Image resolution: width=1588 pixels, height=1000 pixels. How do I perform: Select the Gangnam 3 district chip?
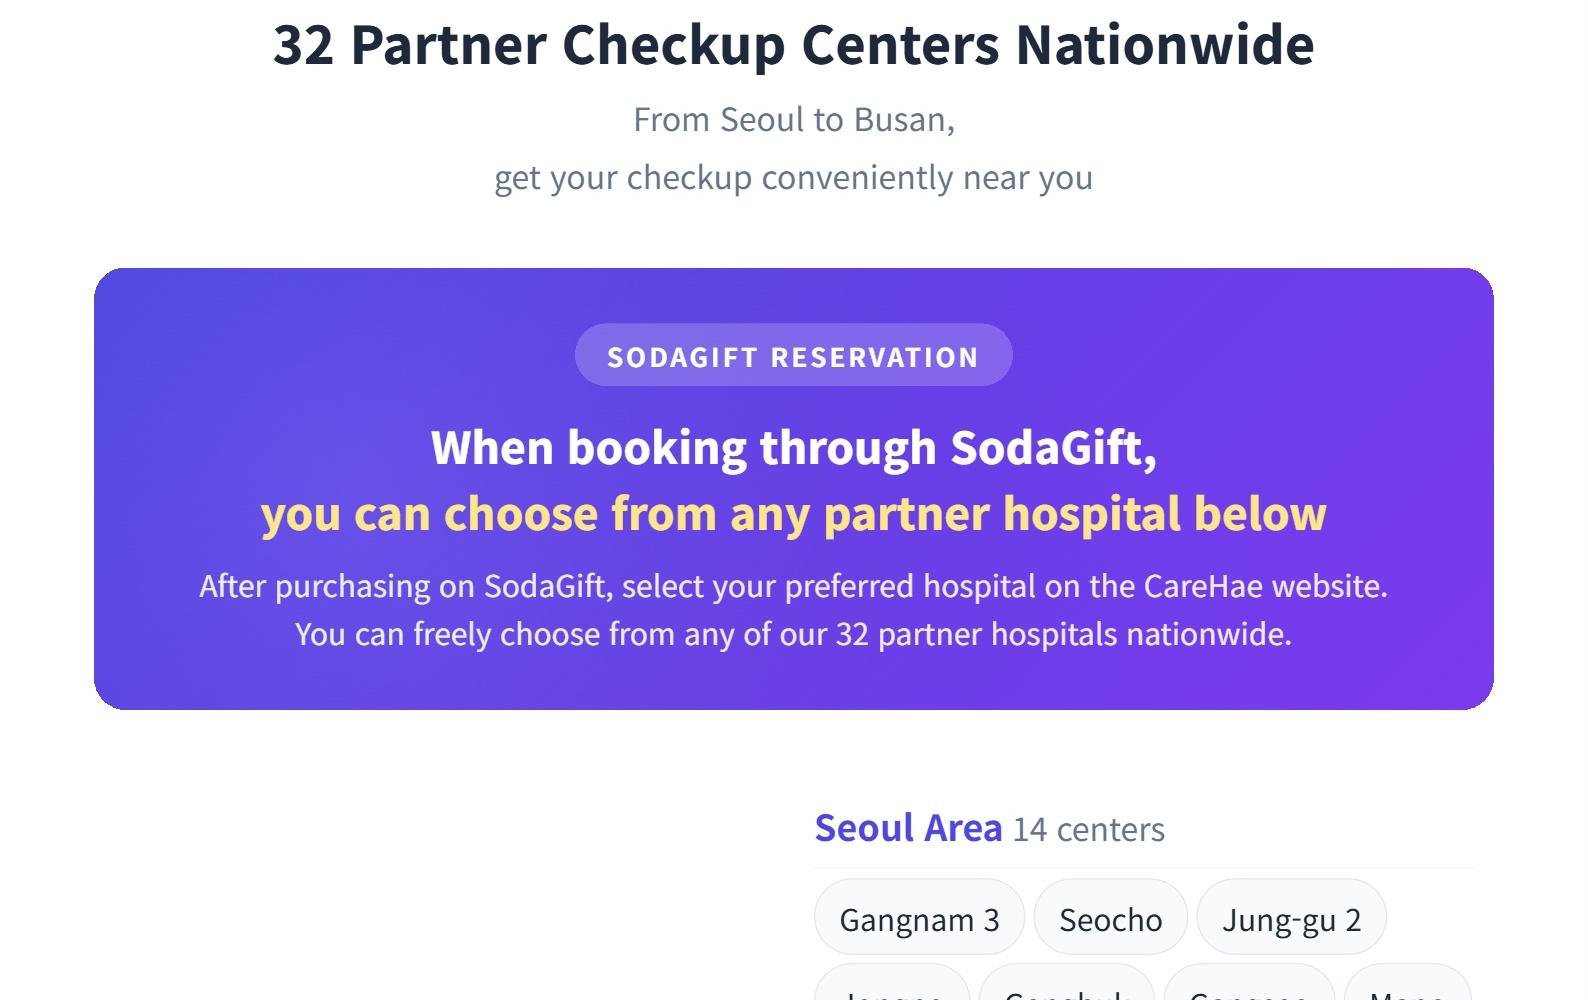point(919,918)
